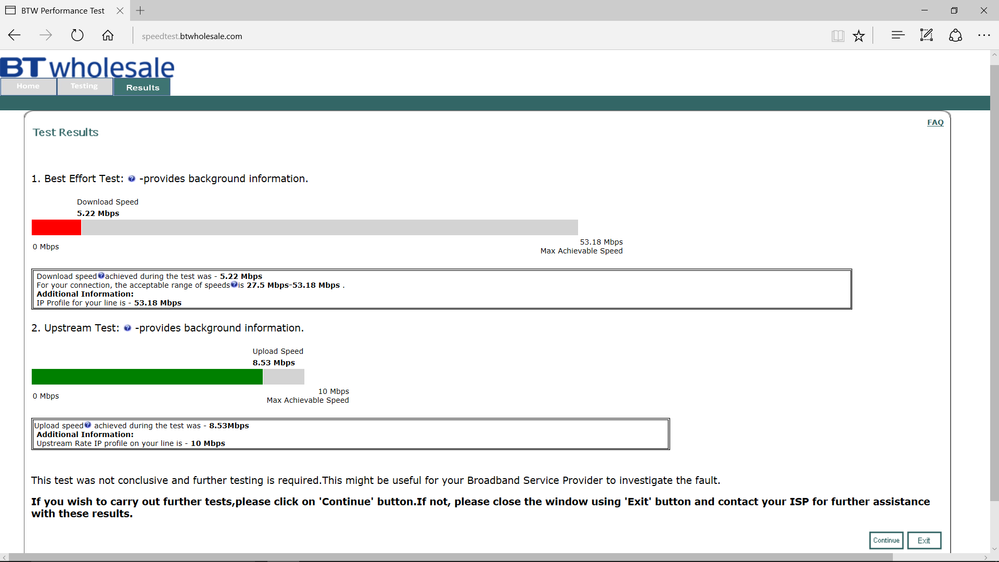Screen dimensions: 999x562
Task: Click grey remainder of download speed bar
Action: click(329, 227)
